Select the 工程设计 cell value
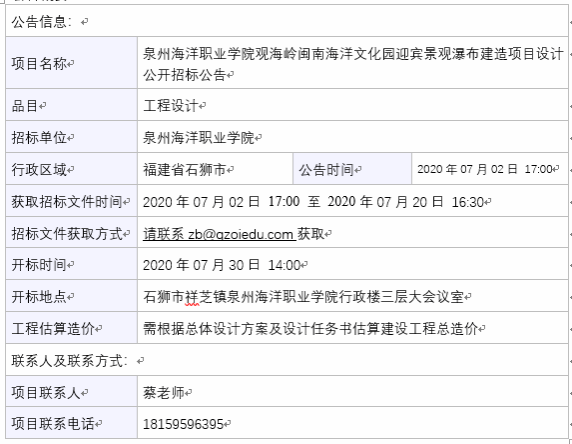 (170, 106)
